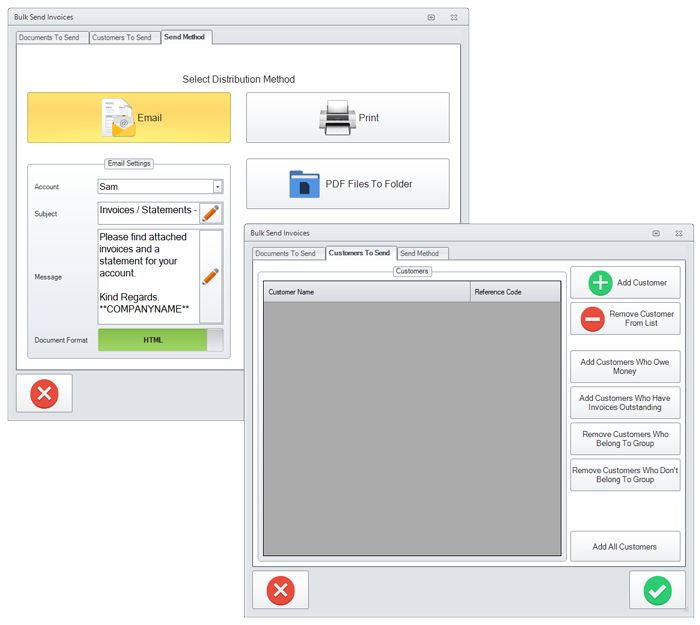Click Remove Customers Who Belong To Group
The image size is (700, 625).
pos(625,439)
